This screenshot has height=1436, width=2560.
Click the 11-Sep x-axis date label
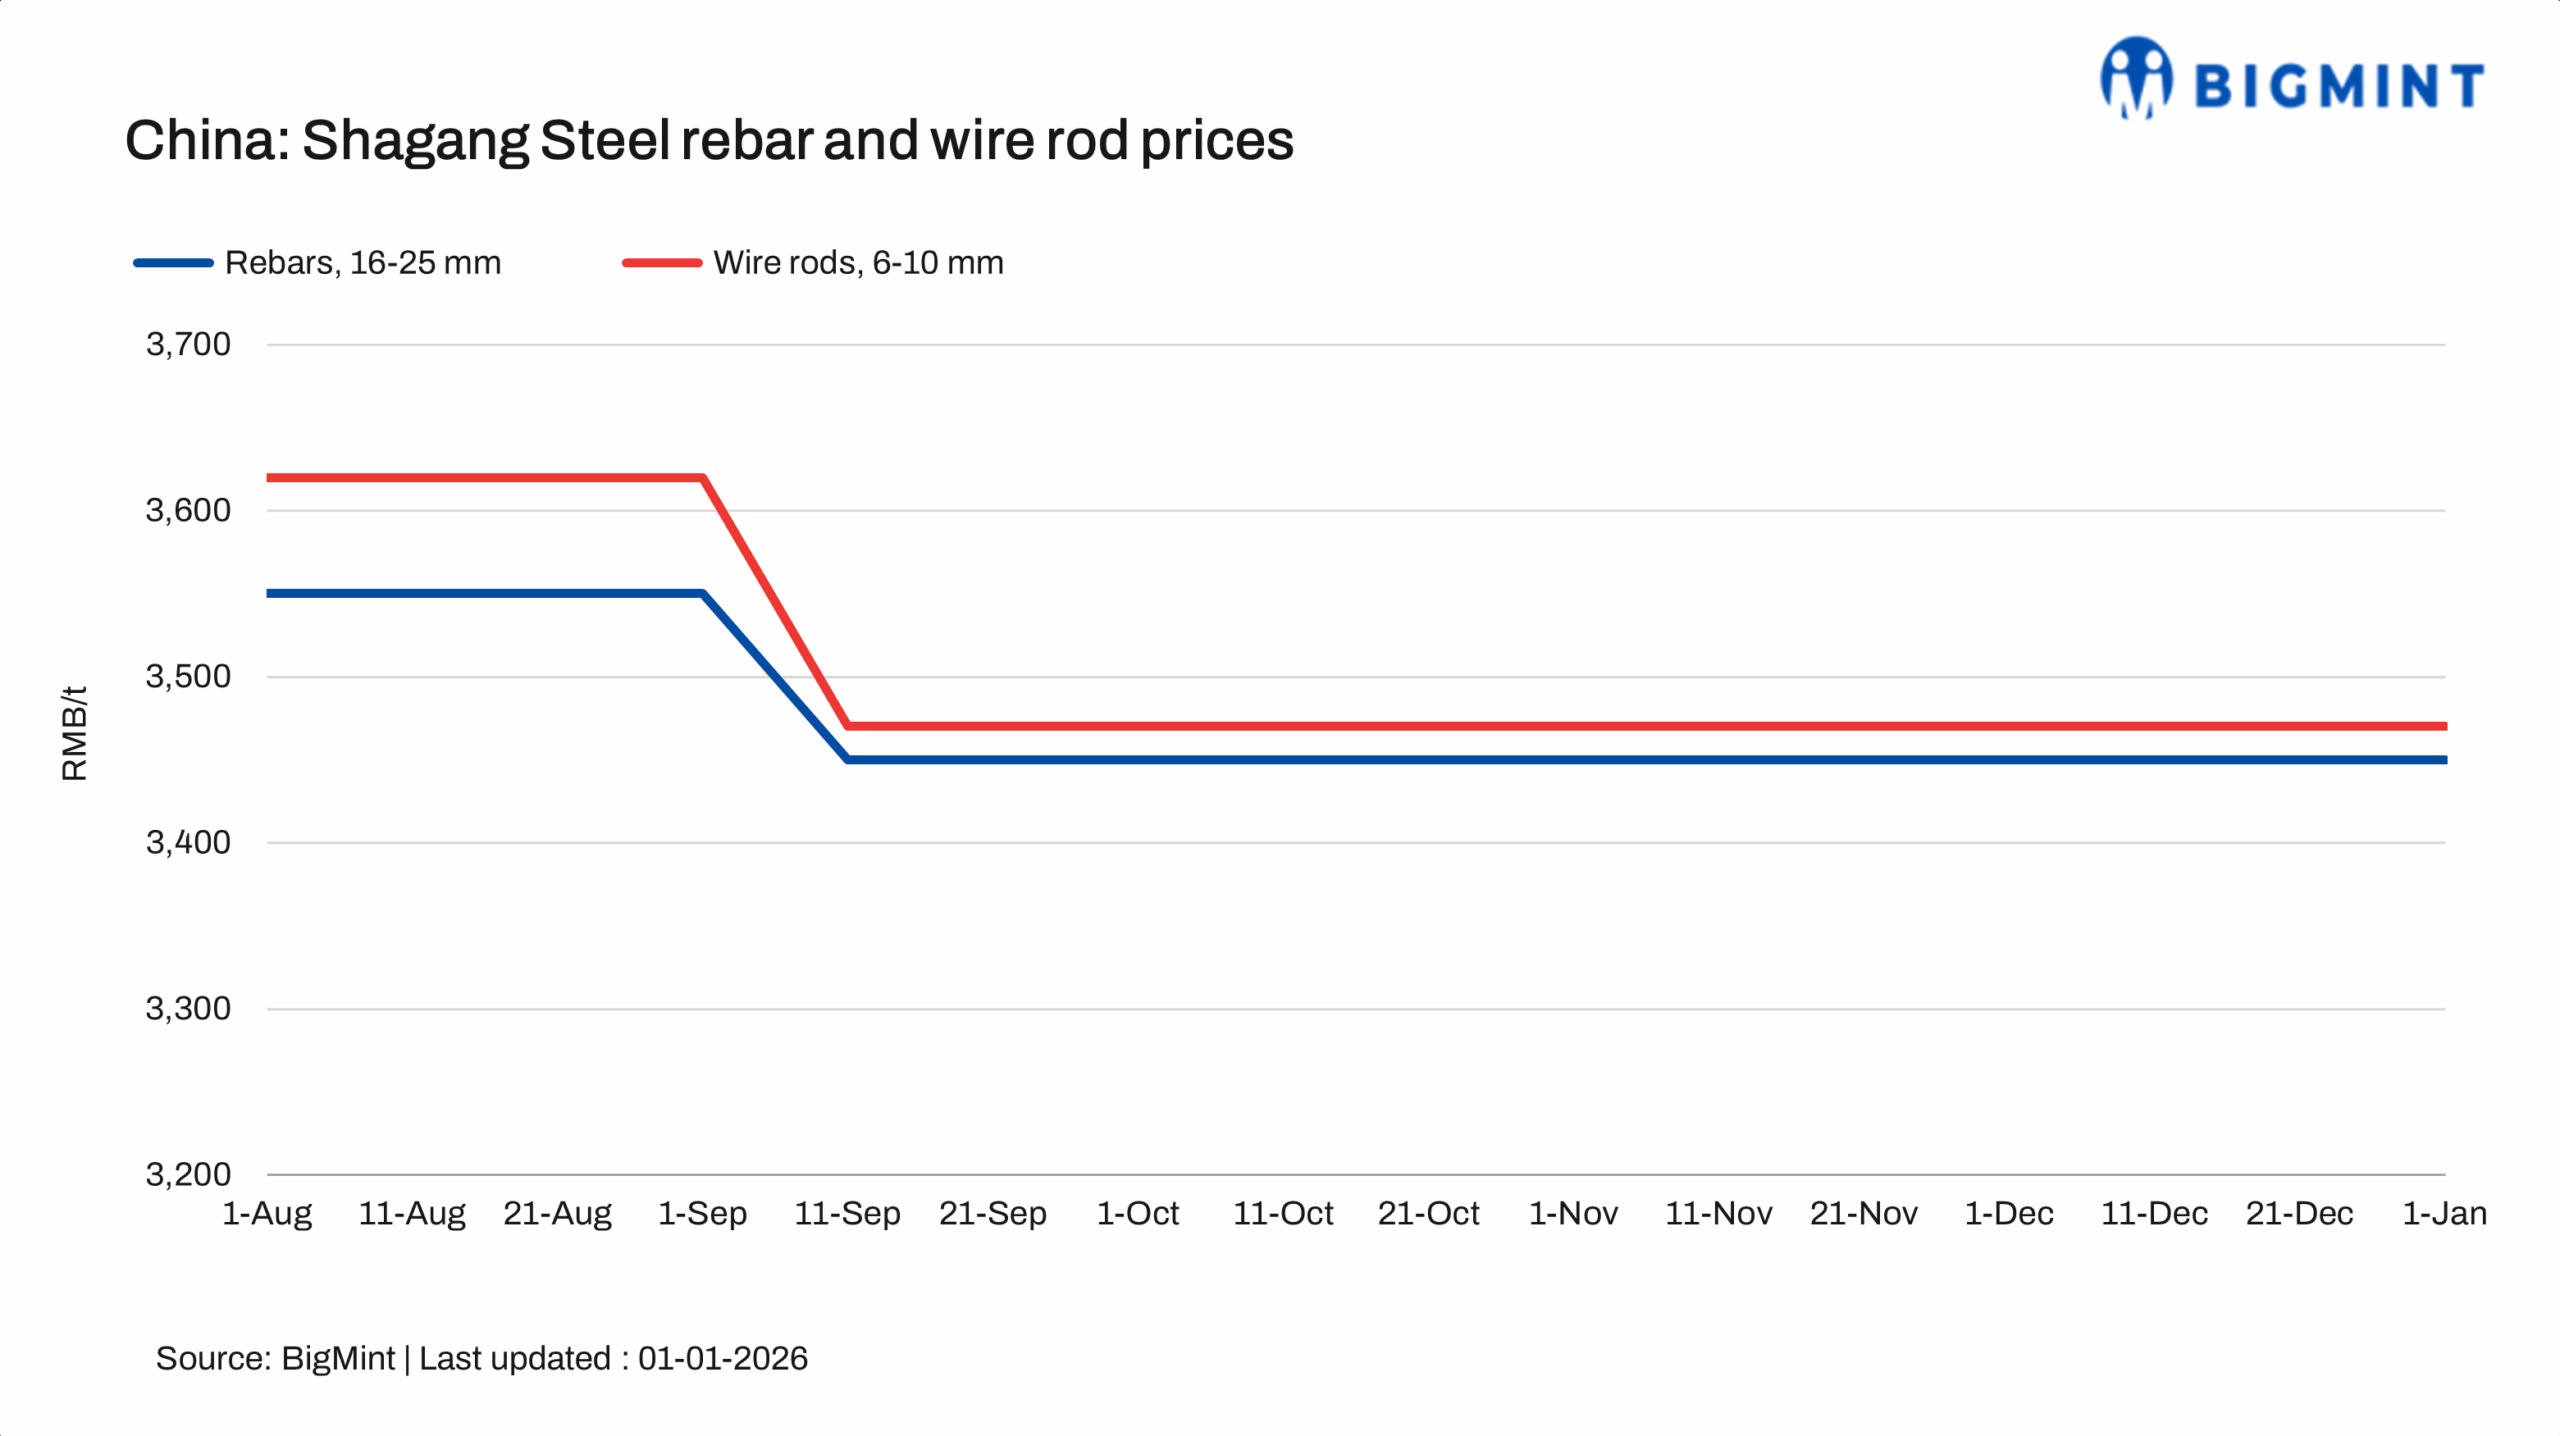pyautogui.click(x=847, y=1214)
